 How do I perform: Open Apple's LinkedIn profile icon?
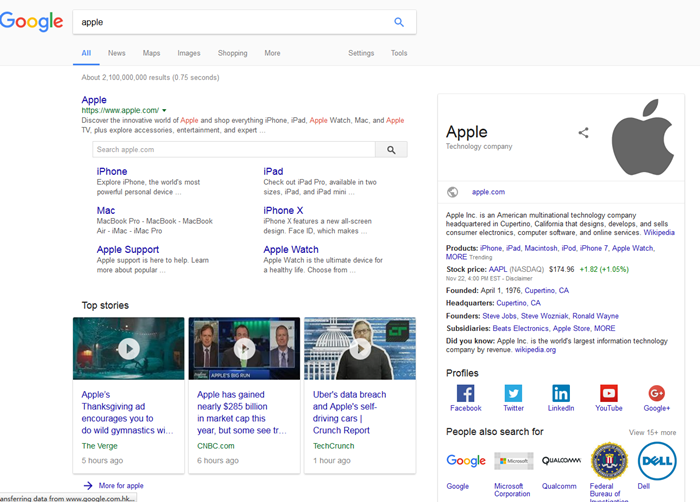[561, 394]
